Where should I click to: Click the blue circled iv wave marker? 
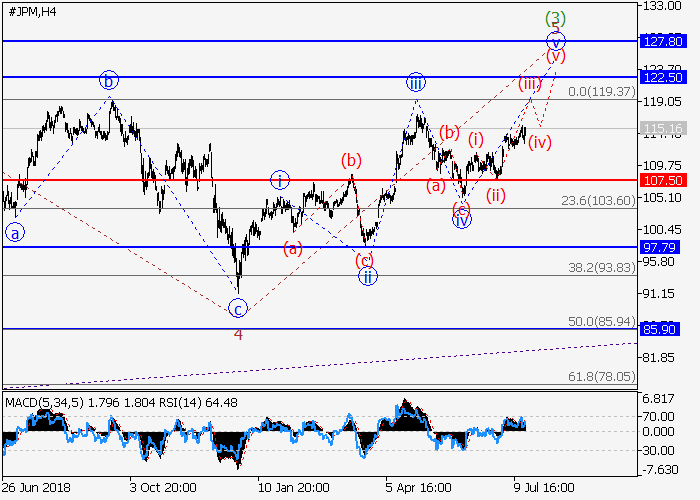[x=461, y=220]
